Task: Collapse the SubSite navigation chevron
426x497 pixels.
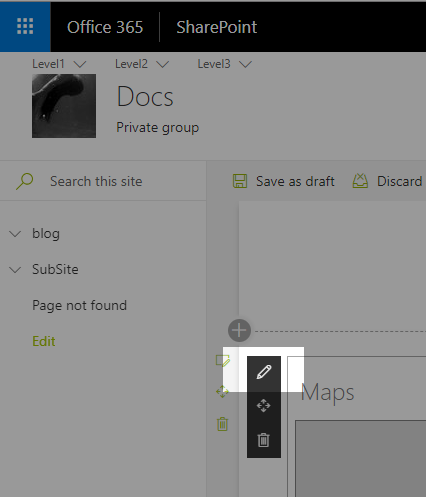Action: (x=15, y=269)
